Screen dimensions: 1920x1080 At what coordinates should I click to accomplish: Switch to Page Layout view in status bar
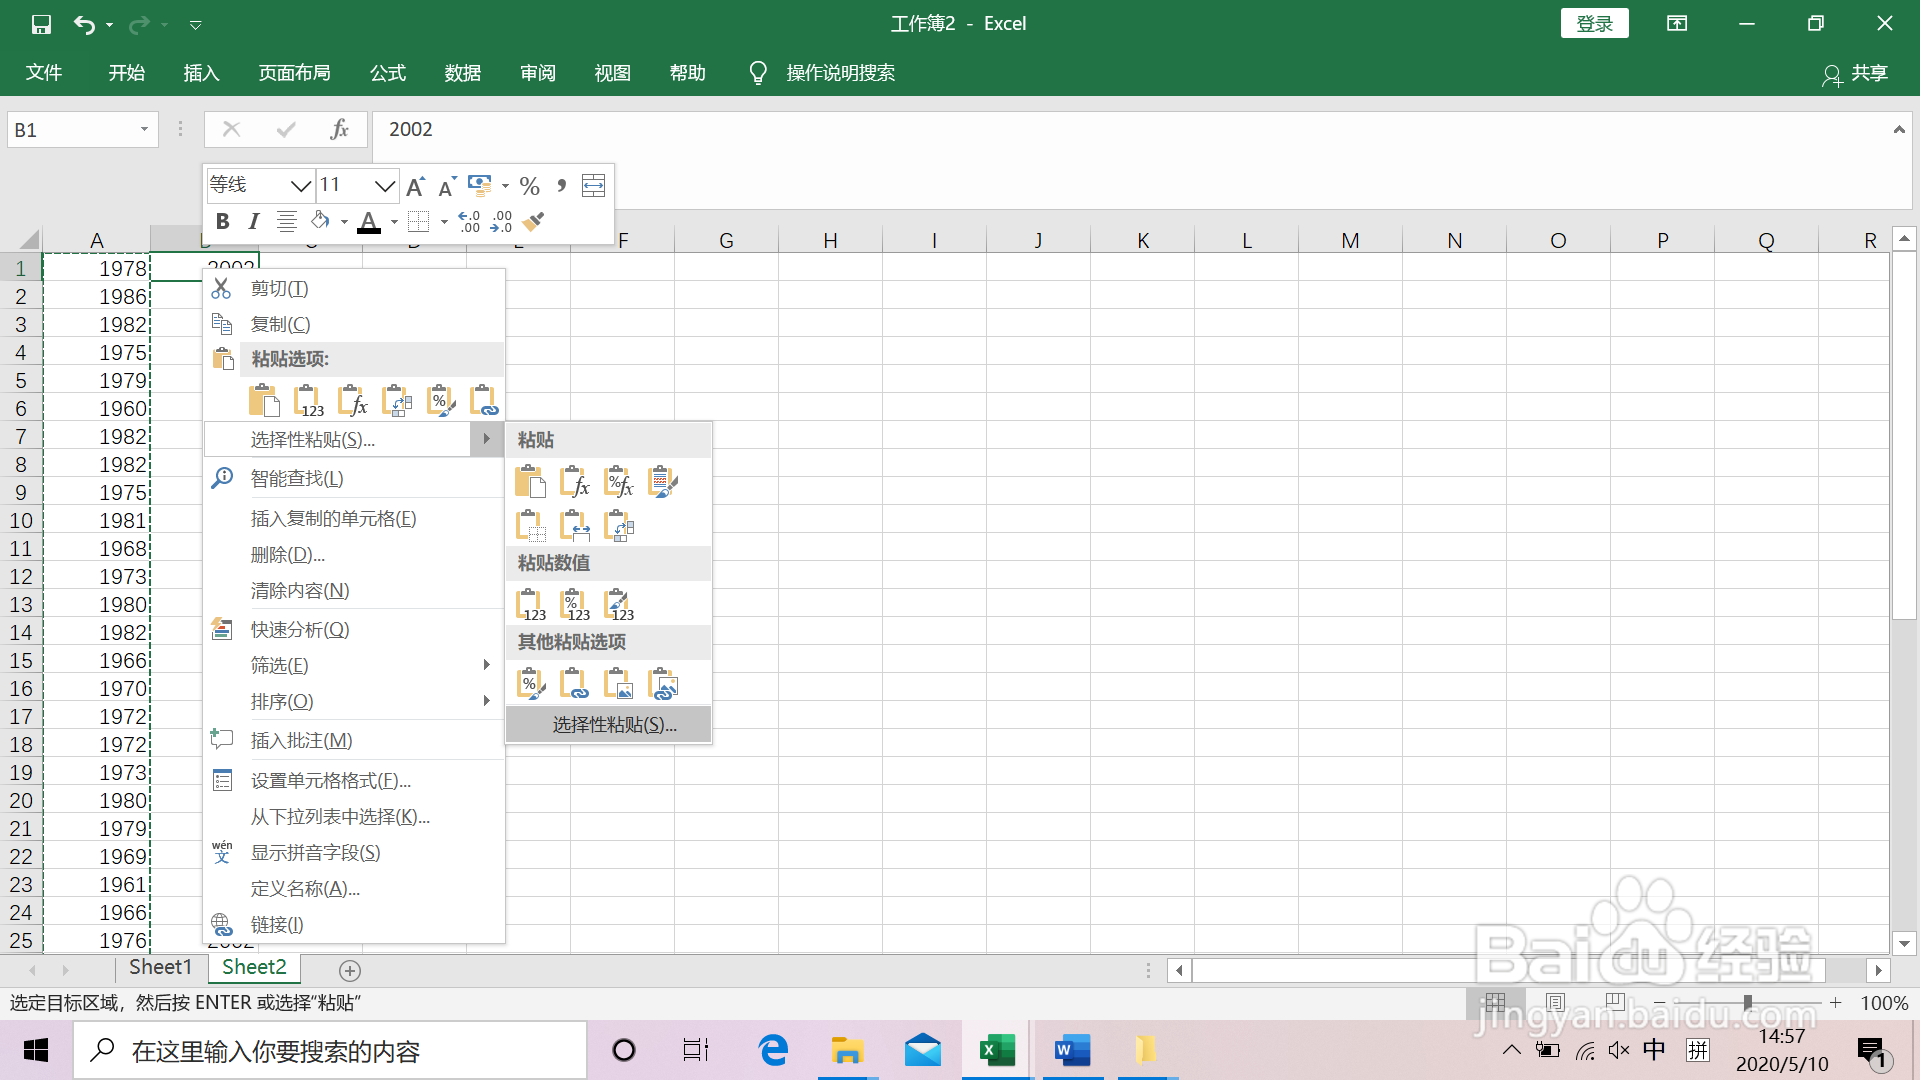point(1555,1002)
